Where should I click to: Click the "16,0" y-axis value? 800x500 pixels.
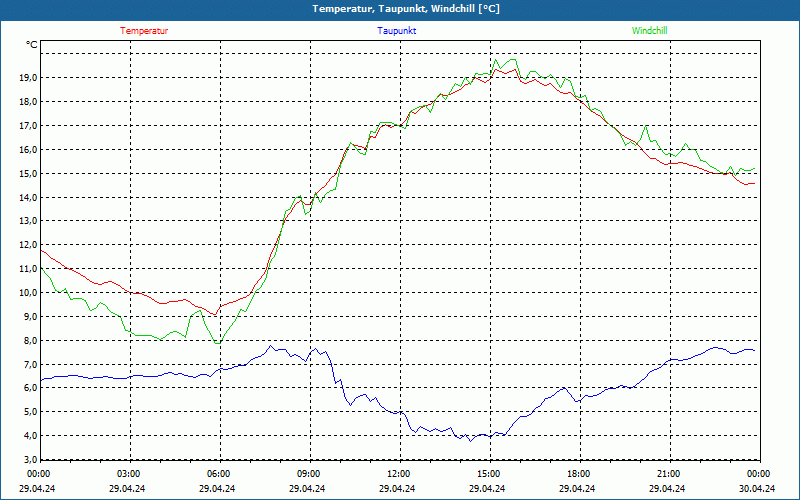coord(28,149)
